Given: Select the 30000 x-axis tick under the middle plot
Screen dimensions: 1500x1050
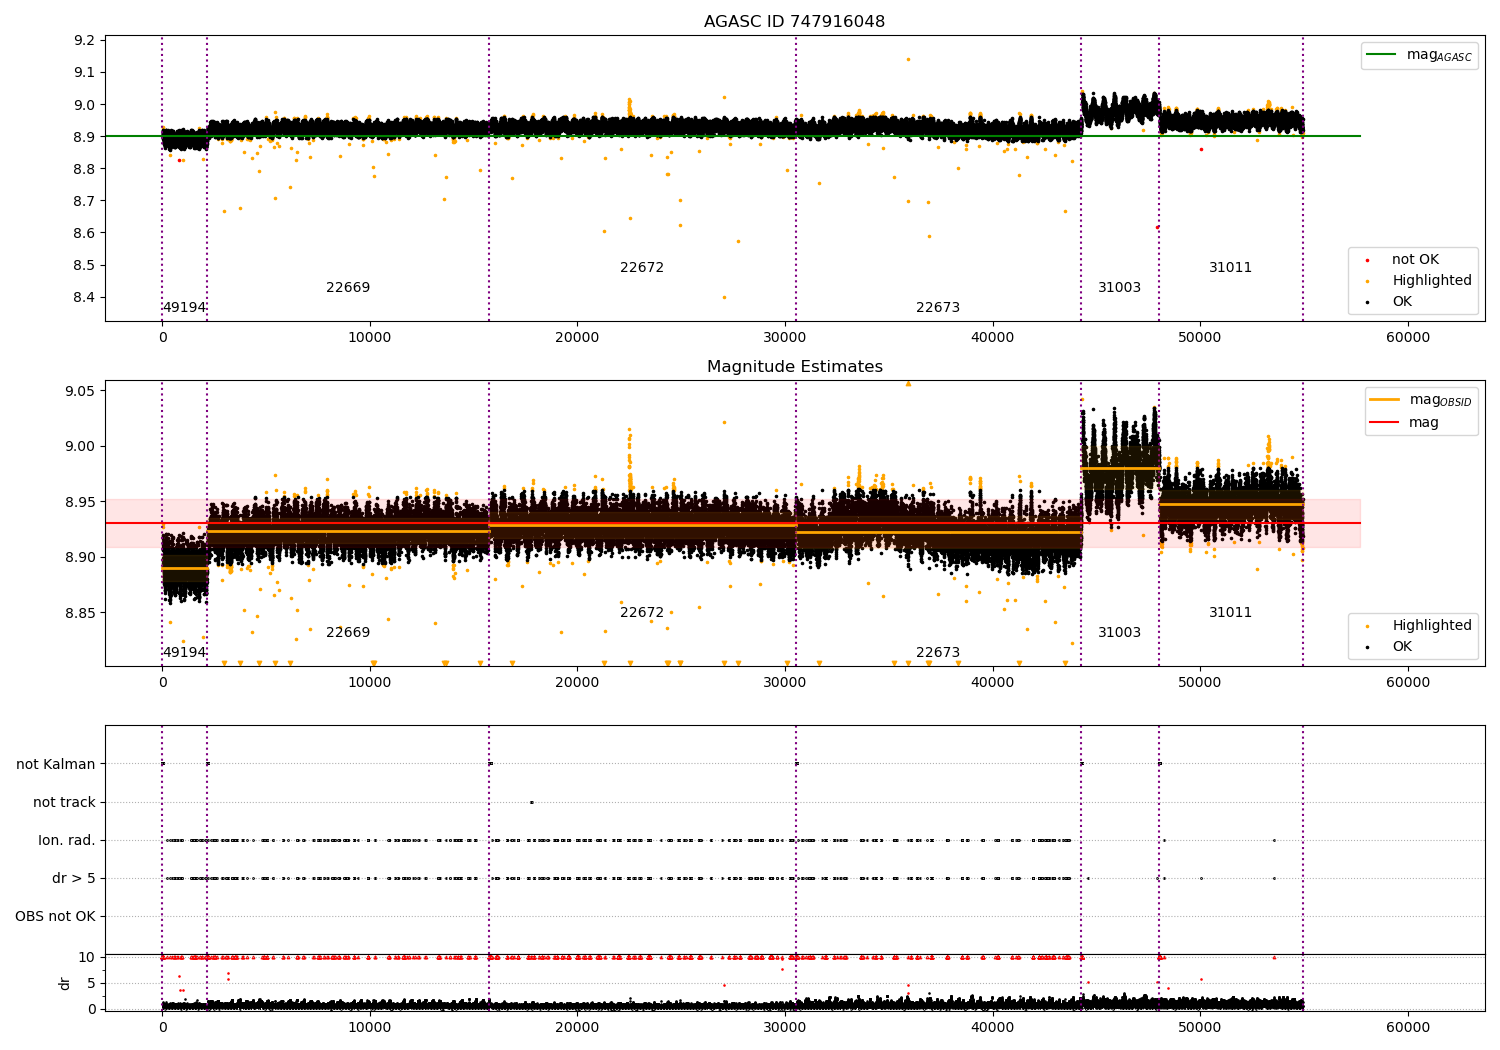Looking at the screenshot, I should 785,683.
